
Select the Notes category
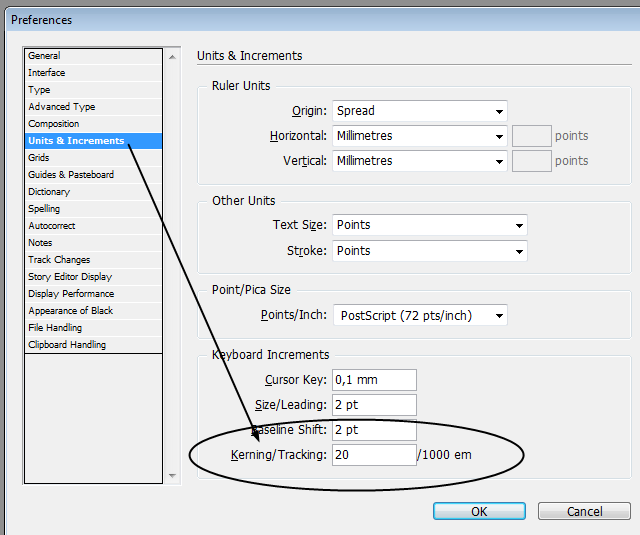point(93,243)
